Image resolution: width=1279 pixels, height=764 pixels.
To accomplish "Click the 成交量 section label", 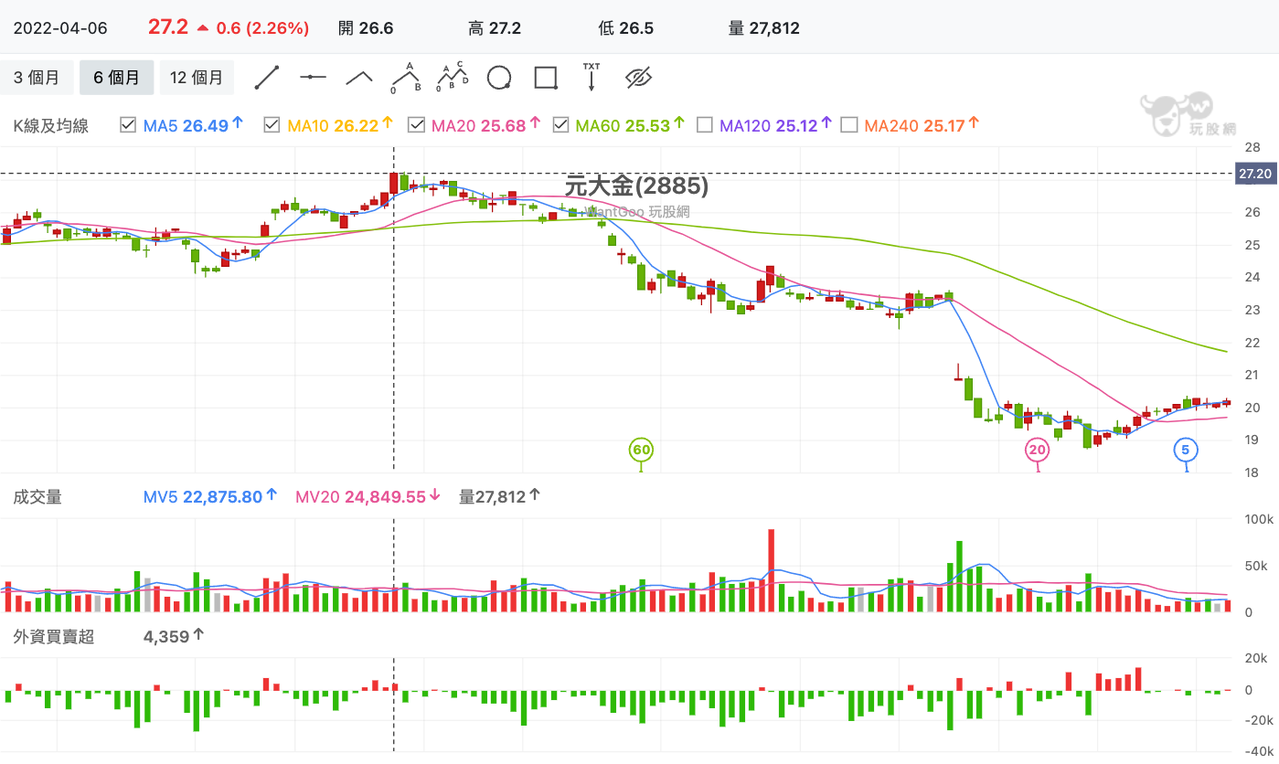I will tap(37, 497).
